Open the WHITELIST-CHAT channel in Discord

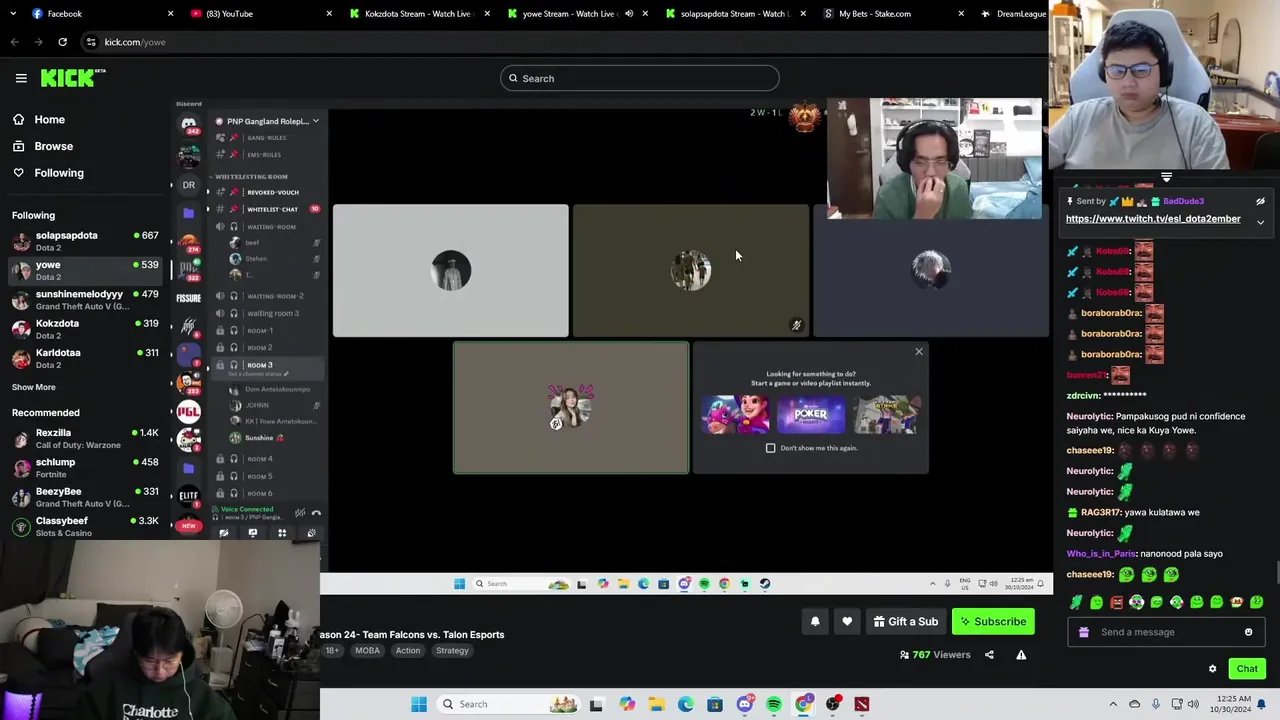coord(268,209)
